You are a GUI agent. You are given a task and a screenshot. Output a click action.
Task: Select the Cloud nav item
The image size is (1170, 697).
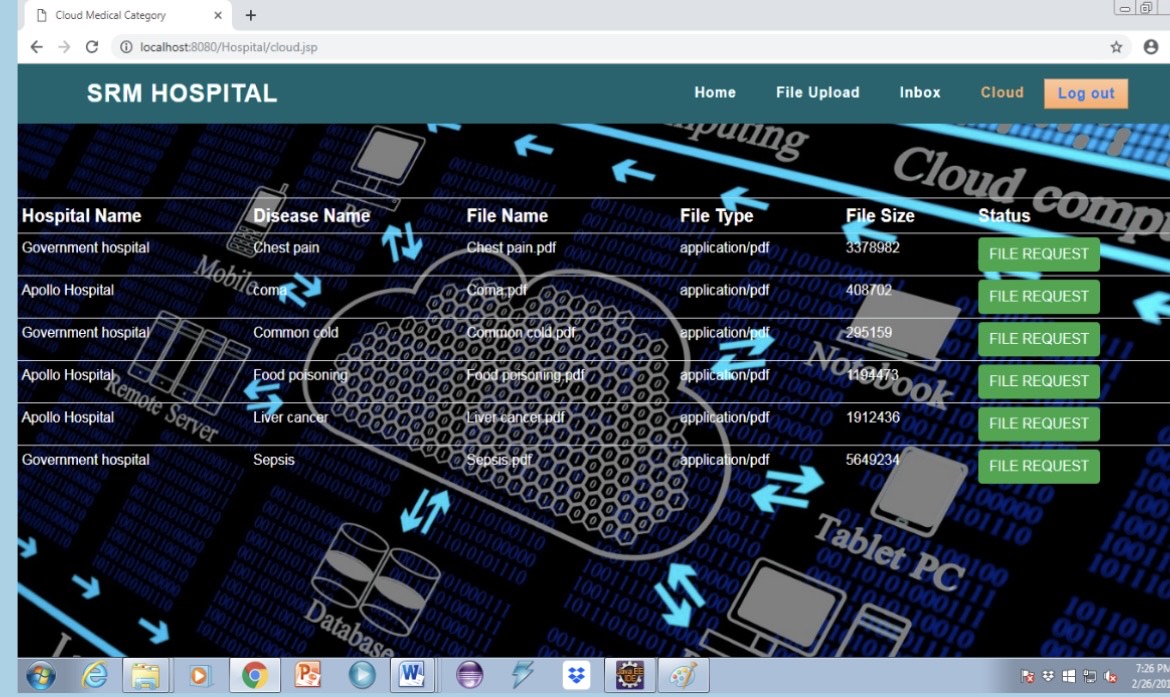click(1002, 93)
